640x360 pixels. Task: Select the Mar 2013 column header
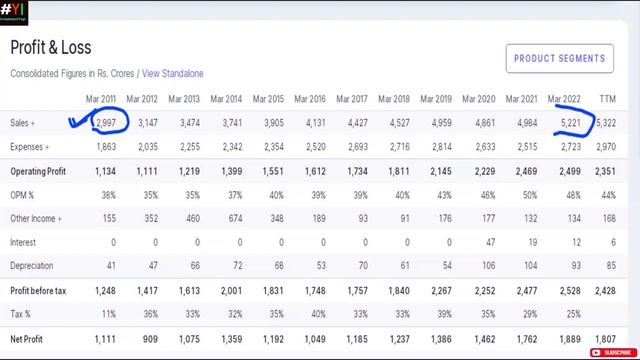click(x=184, y=99)
